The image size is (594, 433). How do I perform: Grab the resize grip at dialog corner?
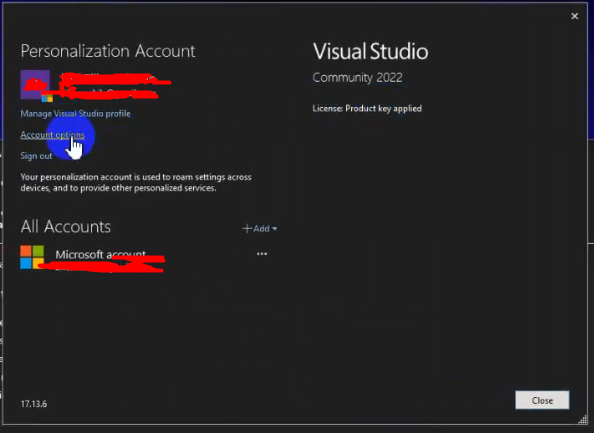583,419
